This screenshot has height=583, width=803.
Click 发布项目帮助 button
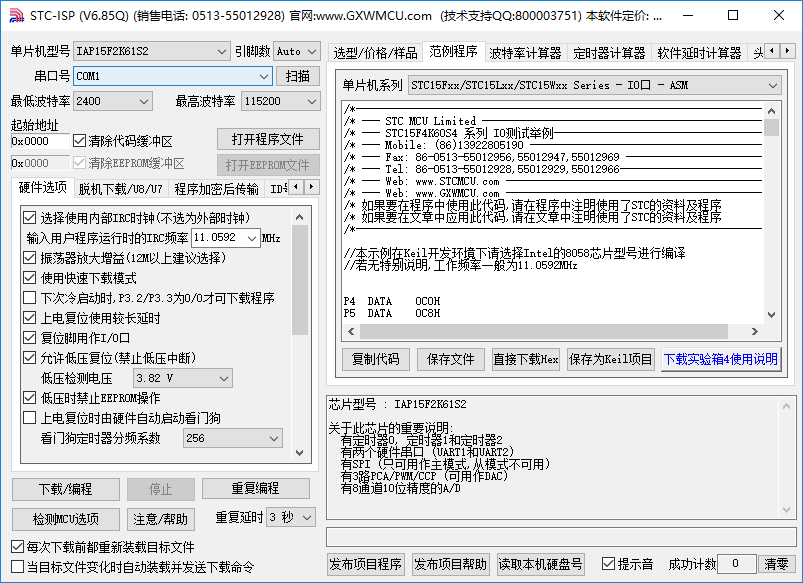click(x=450, y=564)
